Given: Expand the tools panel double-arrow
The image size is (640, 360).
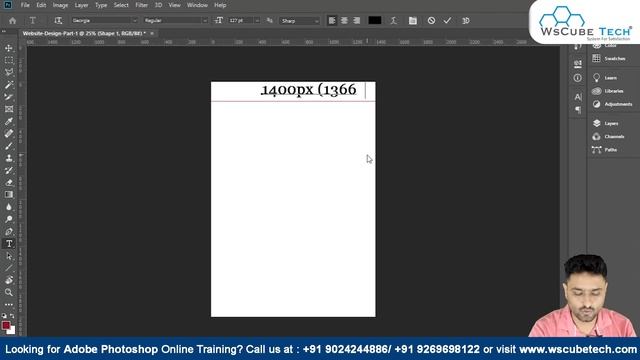Looking at the screenshot, I should 4,31.
